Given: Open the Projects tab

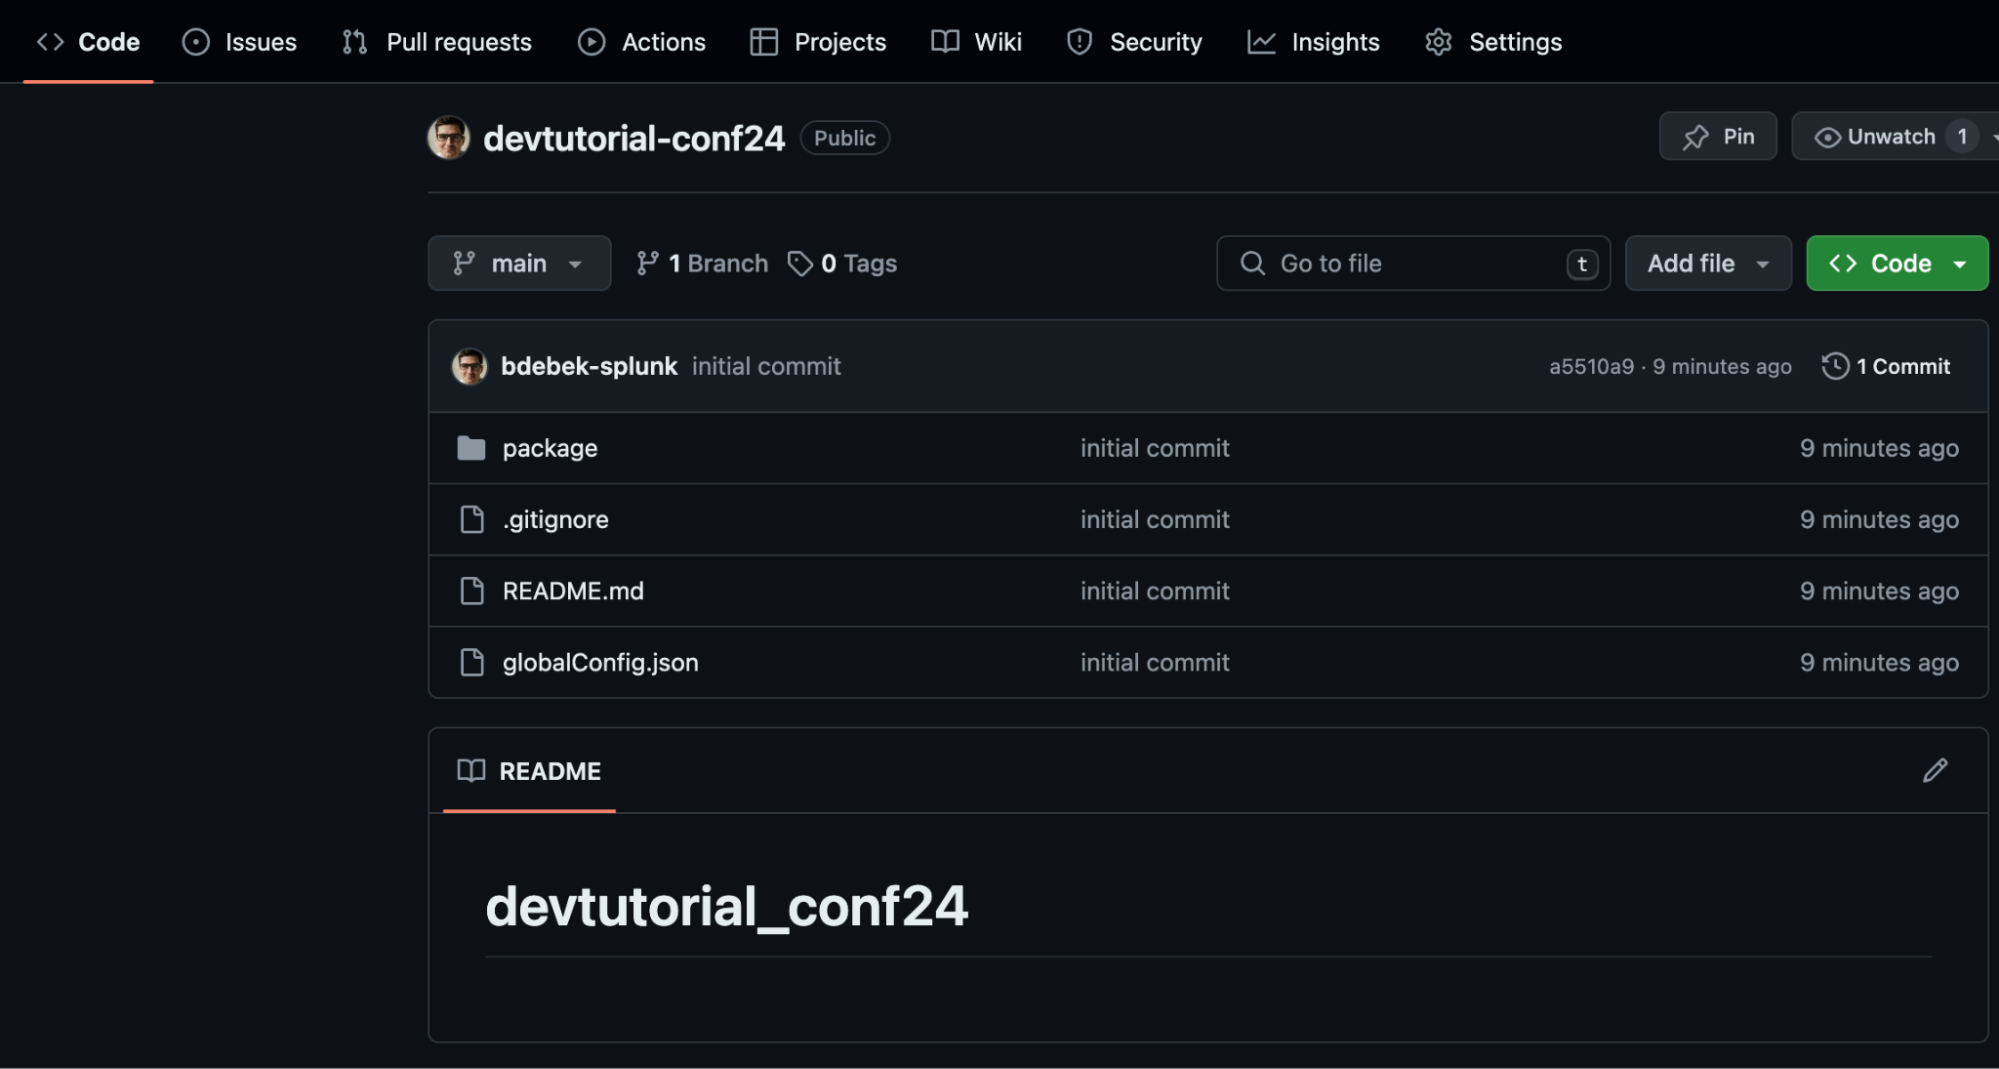Looking at the screenshot, I should [x=818, y=42].
